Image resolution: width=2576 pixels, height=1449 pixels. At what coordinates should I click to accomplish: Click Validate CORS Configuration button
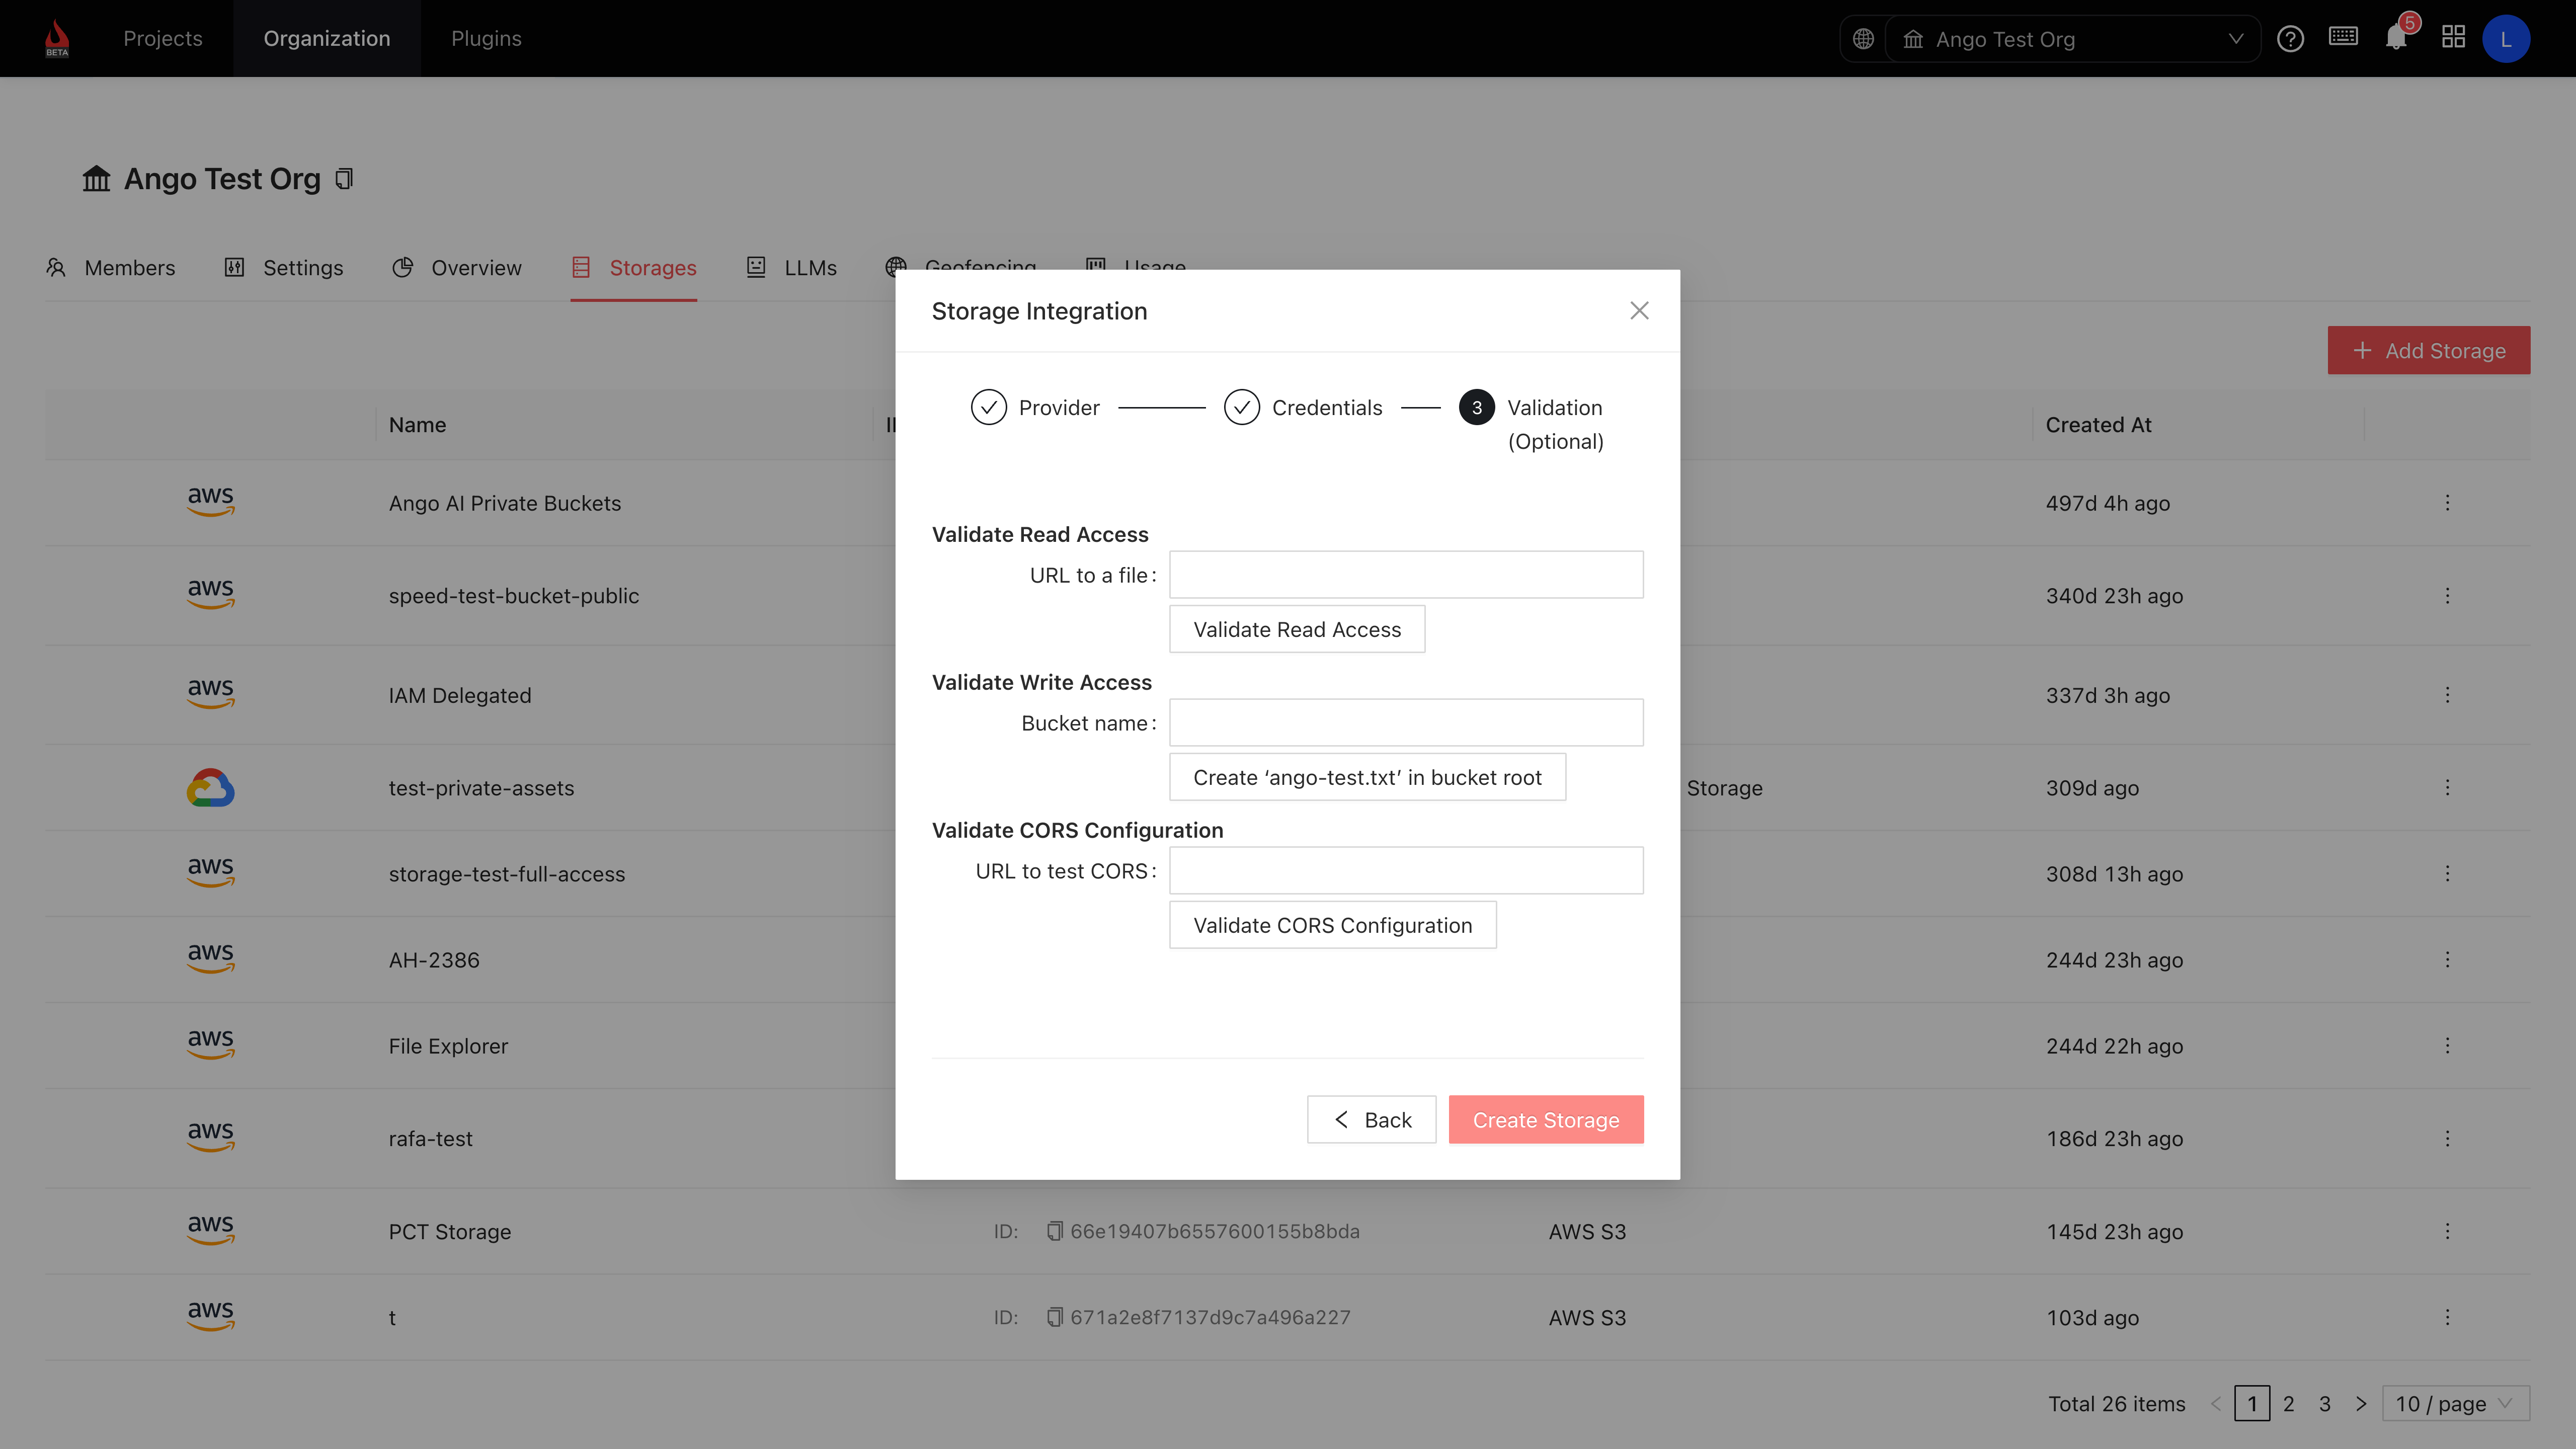(x=1332, y=926)
